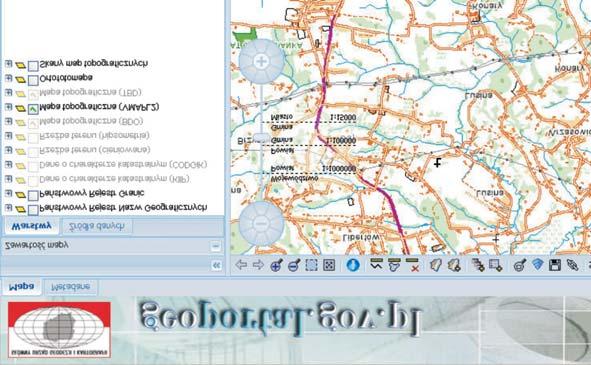The image size is (591, 365).
Task: Uncheck the Mapa topograficzna (VMAPL2) checkbox
Action: (x=34, y=109)
